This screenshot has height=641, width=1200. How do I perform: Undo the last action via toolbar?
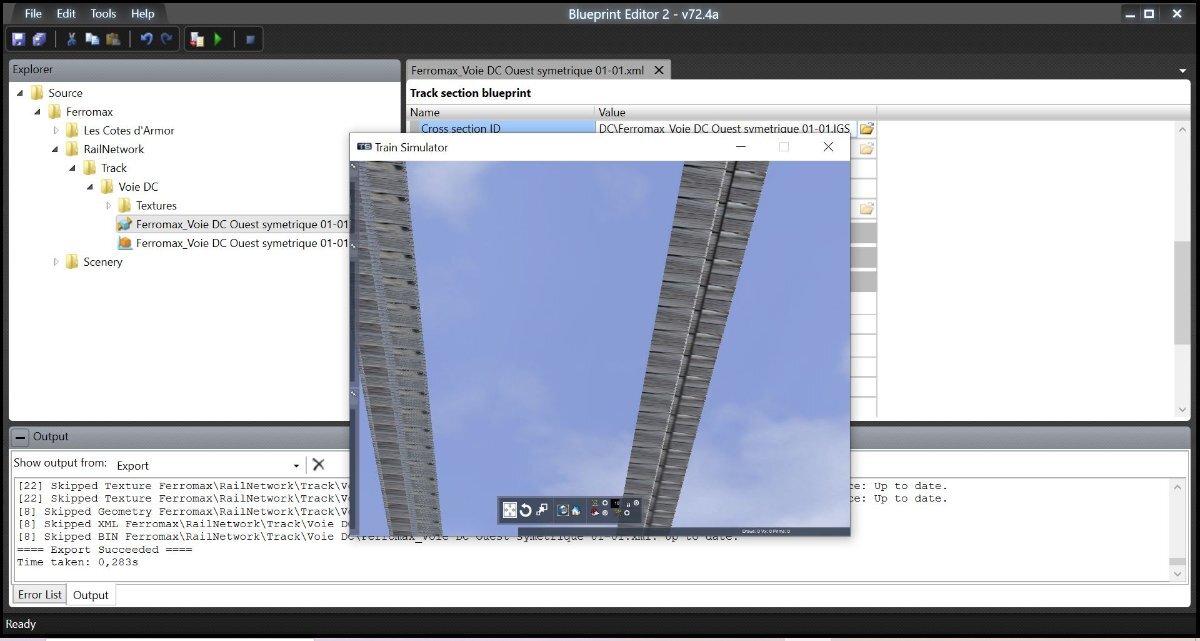click(146, 39)
